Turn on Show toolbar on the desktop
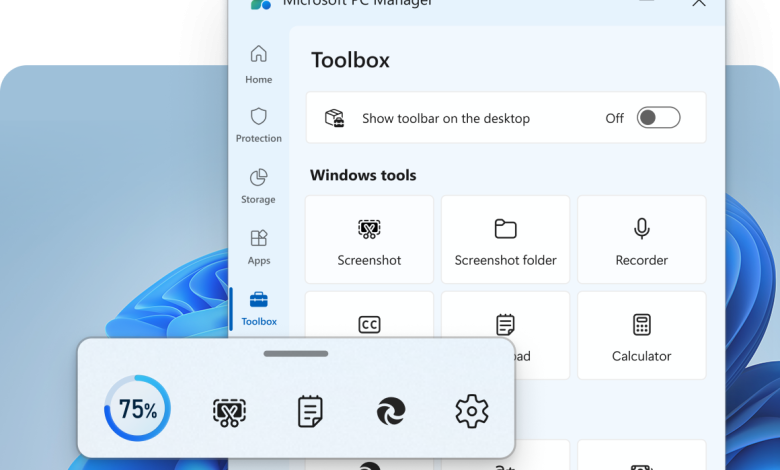 pos(658,118)
